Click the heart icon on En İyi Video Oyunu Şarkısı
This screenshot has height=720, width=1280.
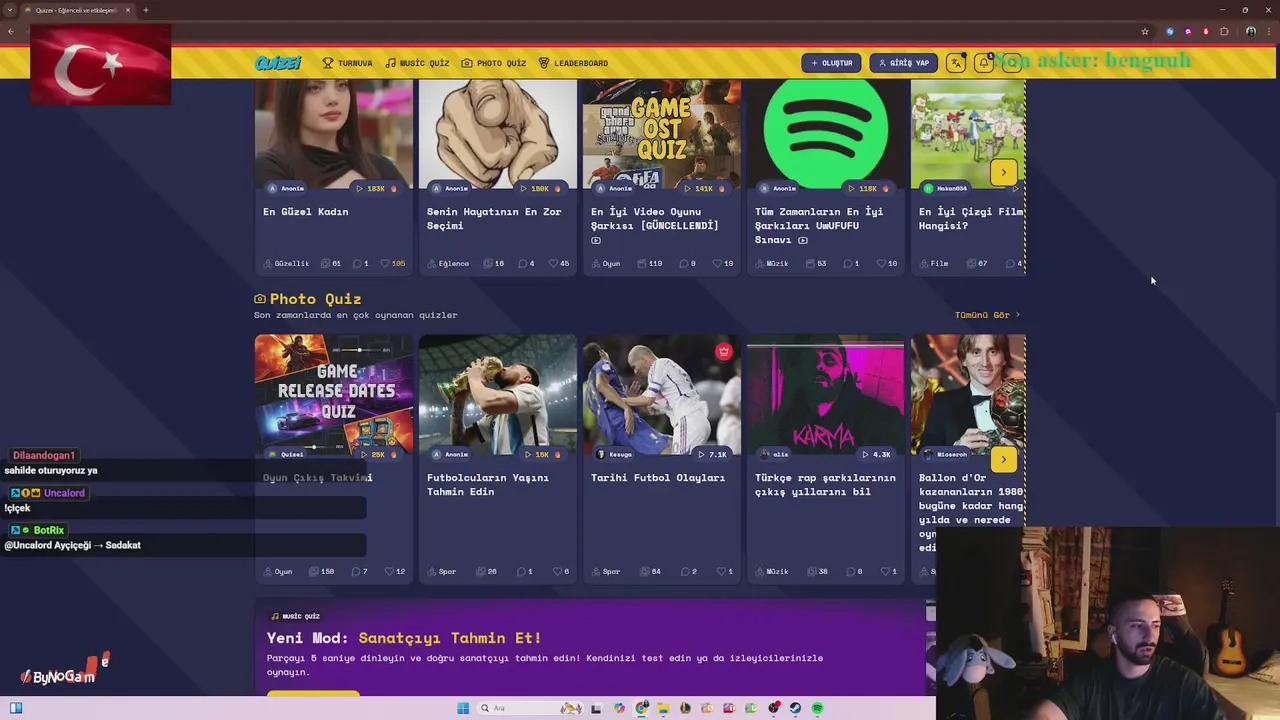[715, 264]
